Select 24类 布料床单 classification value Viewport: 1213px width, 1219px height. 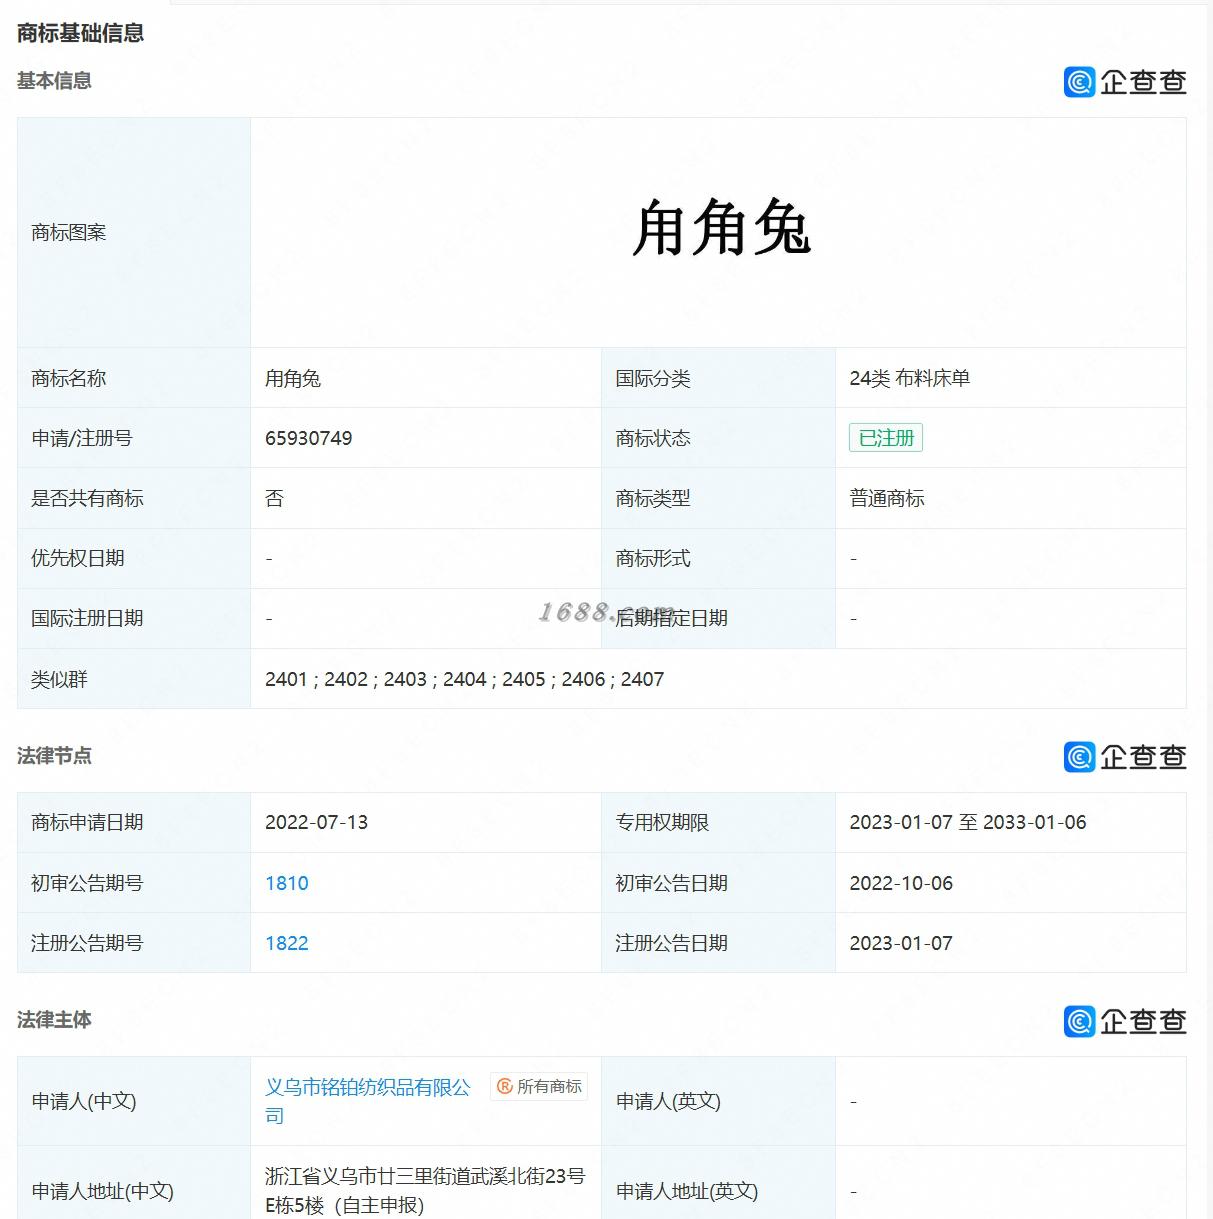[910, 378]
